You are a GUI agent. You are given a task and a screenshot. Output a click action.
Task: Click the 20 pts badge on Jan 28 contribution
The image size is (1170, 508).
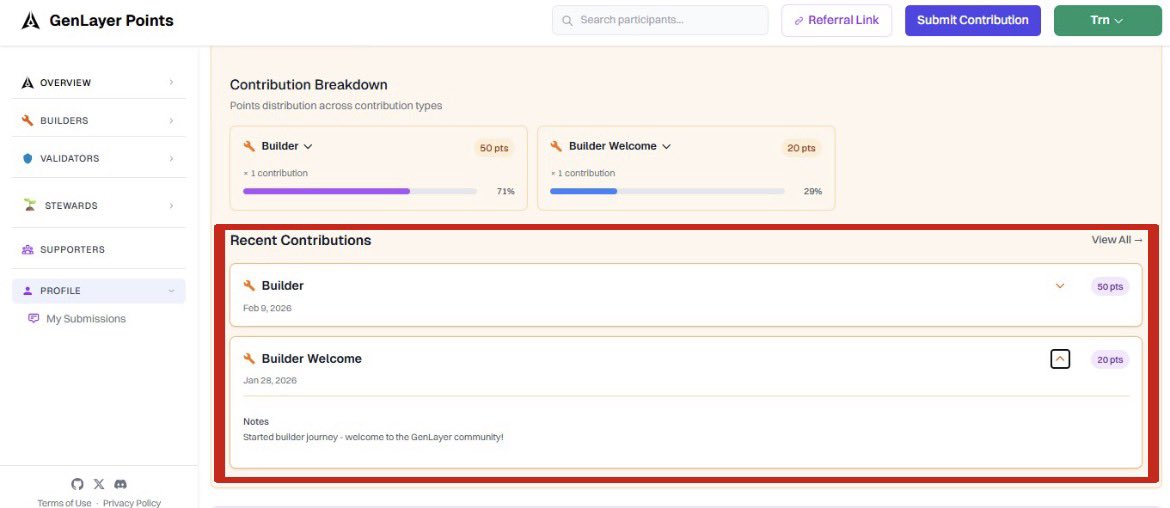[1110, 360]
